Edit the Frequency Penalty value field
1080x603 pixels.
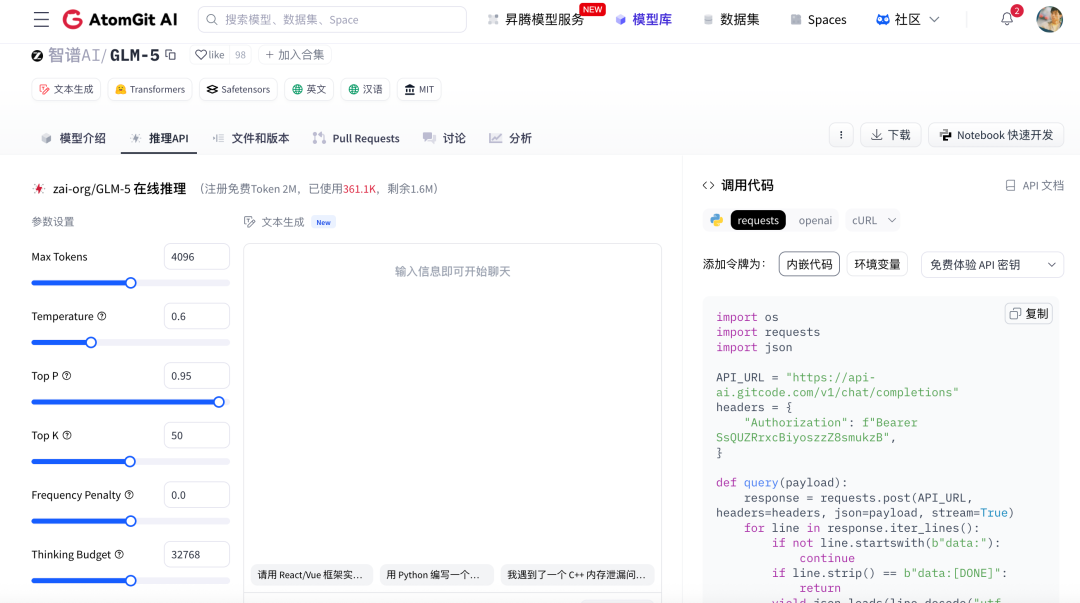196,495
